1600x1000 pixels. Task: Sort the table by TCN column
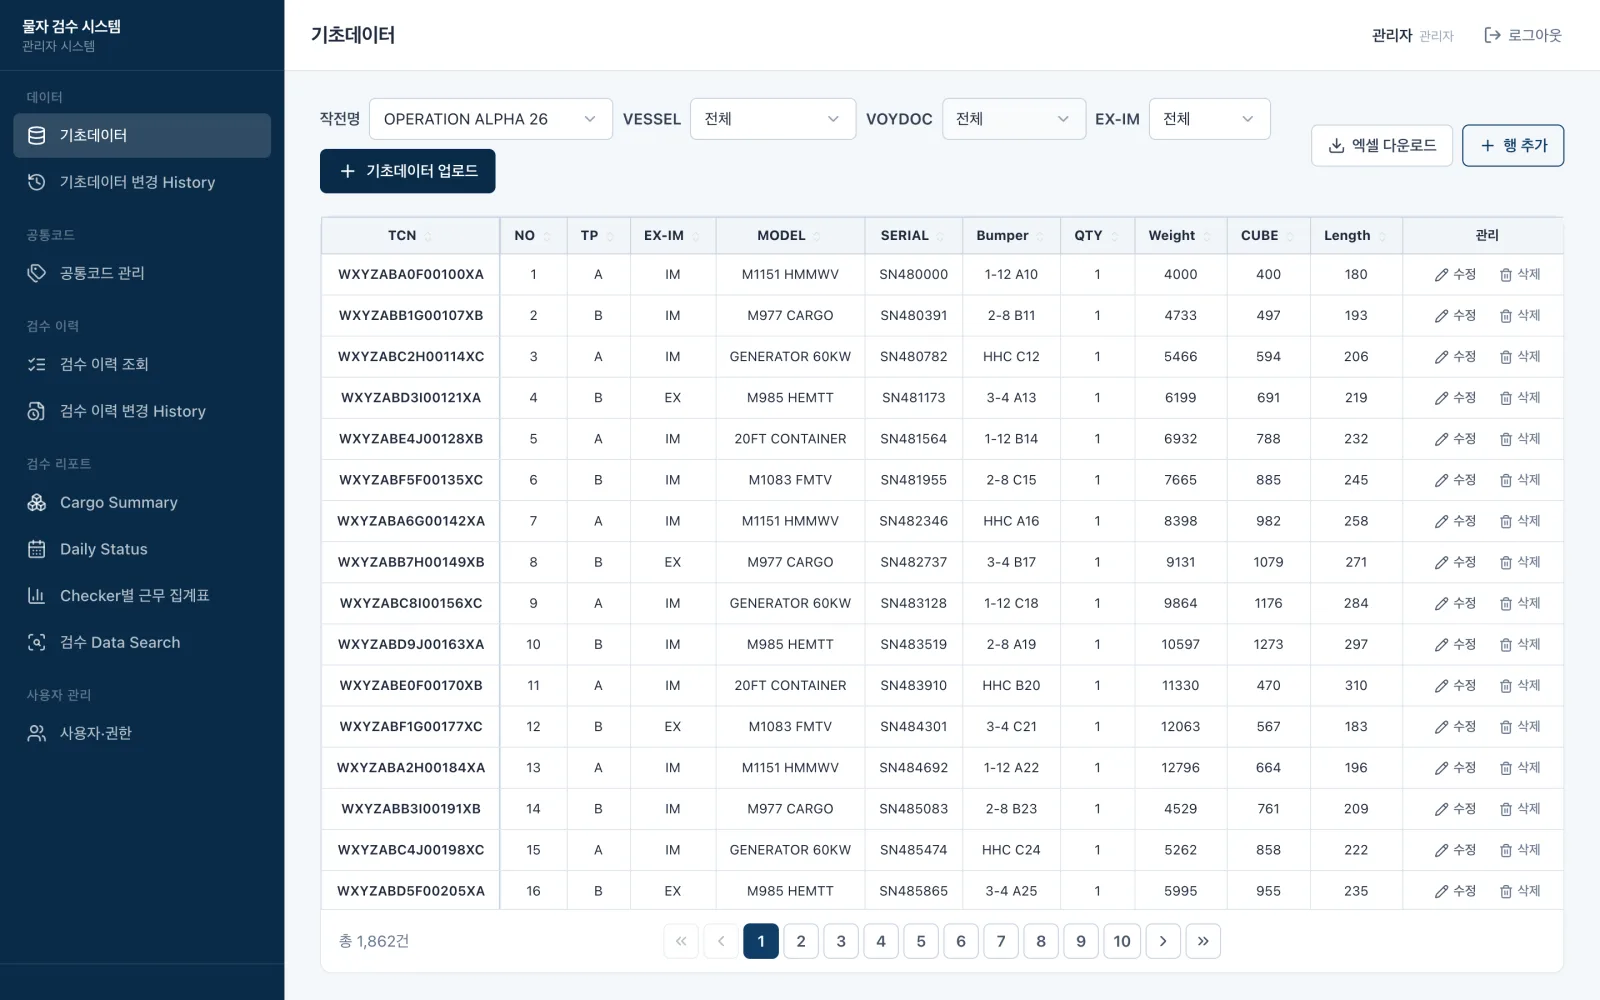pyautogui.click(x=410, y=236)
